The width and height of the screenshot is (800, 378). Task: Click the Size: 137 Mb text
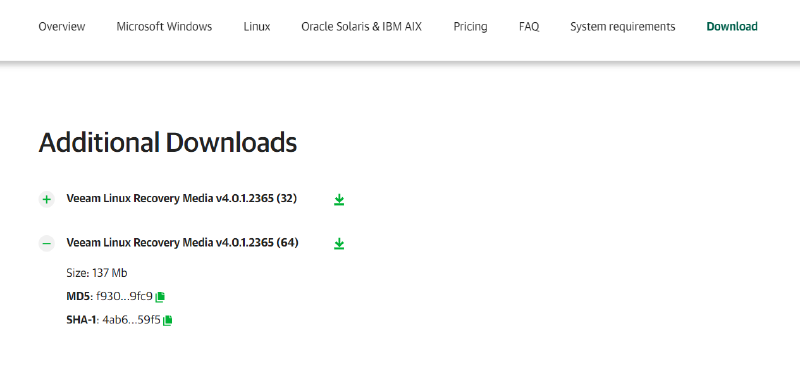tap(97, 273)
